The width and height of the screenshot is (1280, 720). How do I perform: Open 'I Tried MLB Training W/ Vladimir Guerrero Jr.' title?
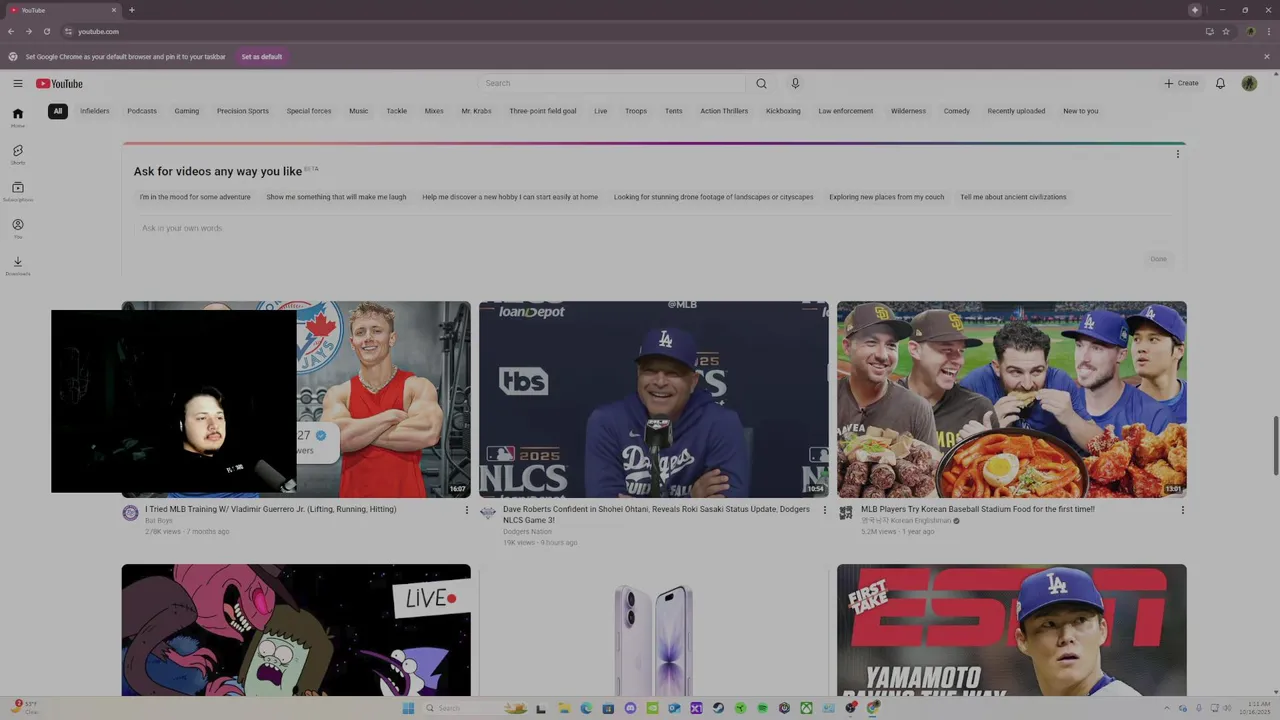(271, 509)
